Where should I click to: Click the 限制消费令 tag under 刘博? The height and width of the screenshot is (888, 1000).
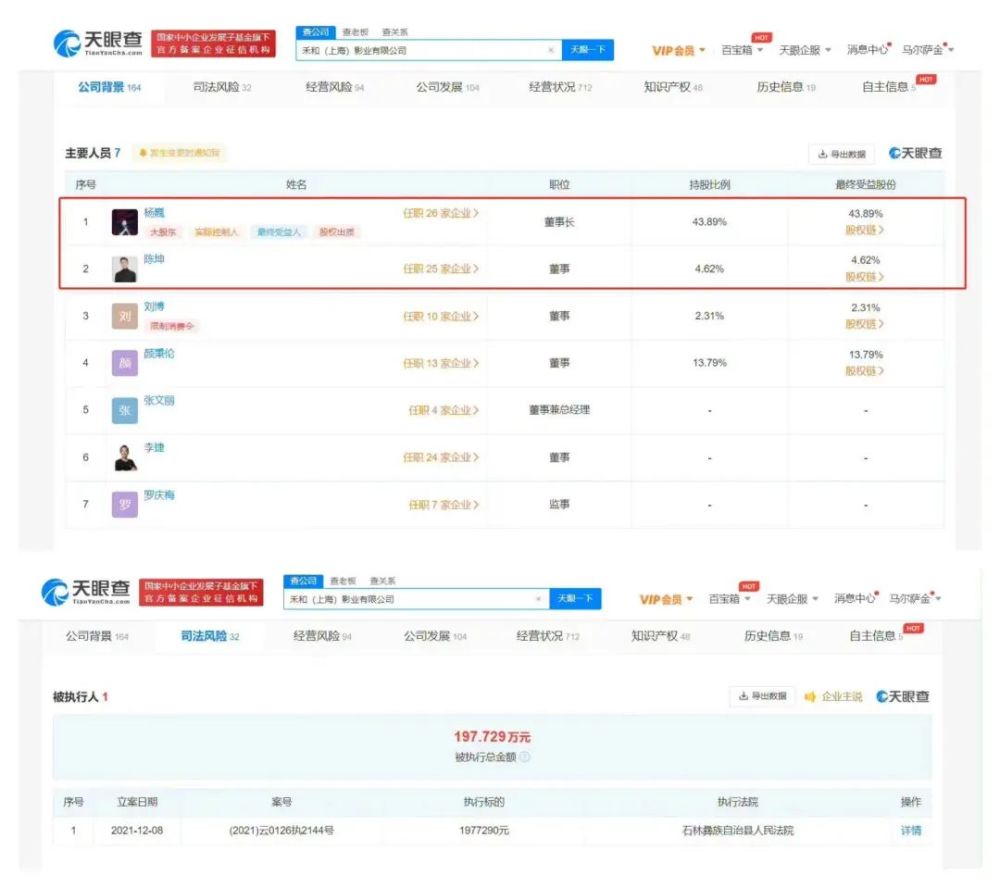tap(171, 326)
